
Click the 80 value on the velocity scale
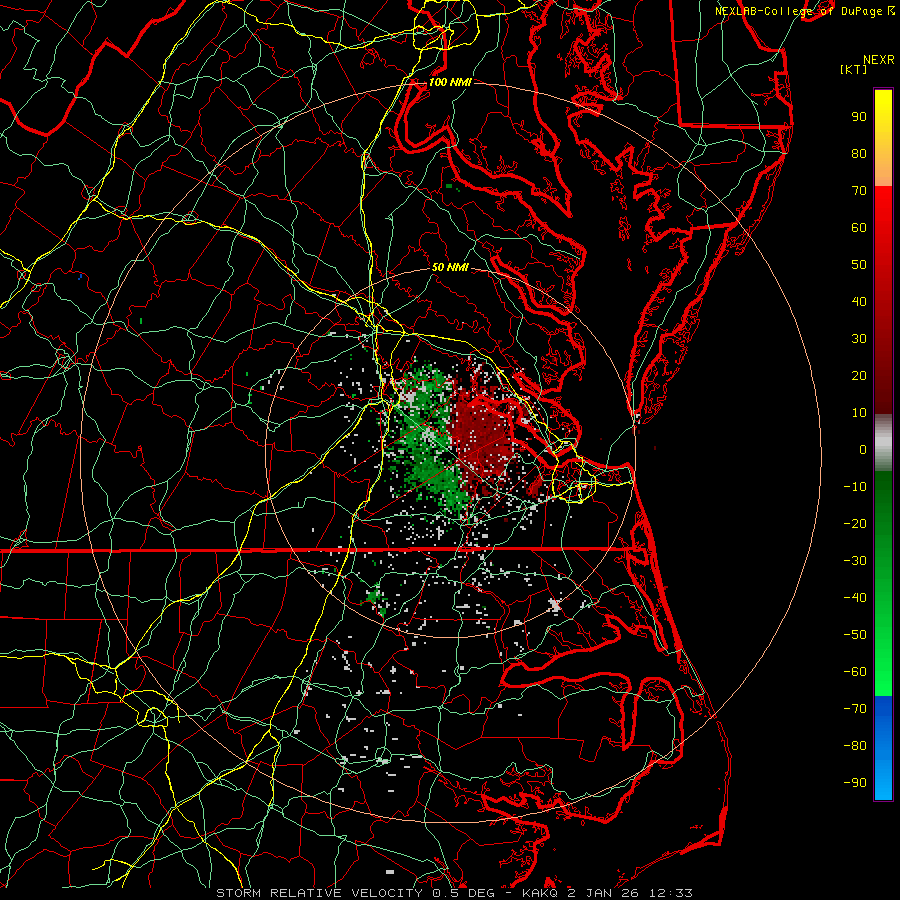click(859, 154)
